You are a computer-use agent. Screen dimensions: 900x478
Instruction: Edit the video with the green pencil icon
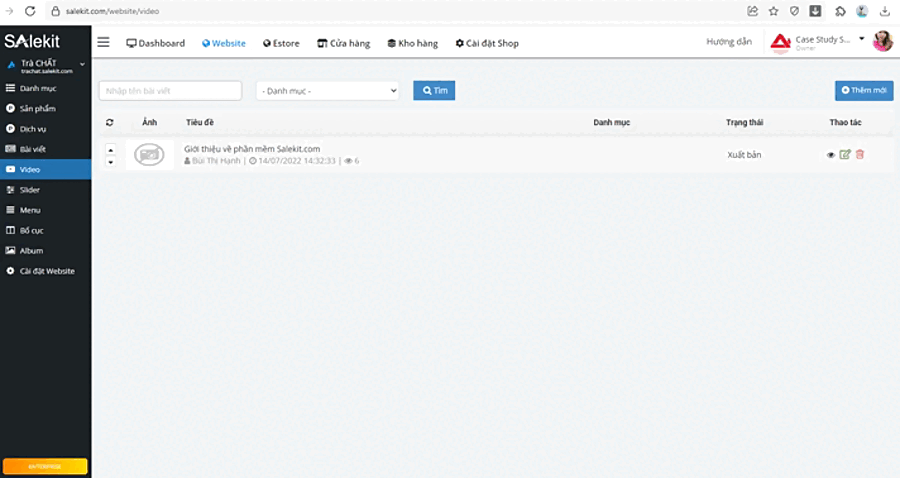tap(845, 154)
